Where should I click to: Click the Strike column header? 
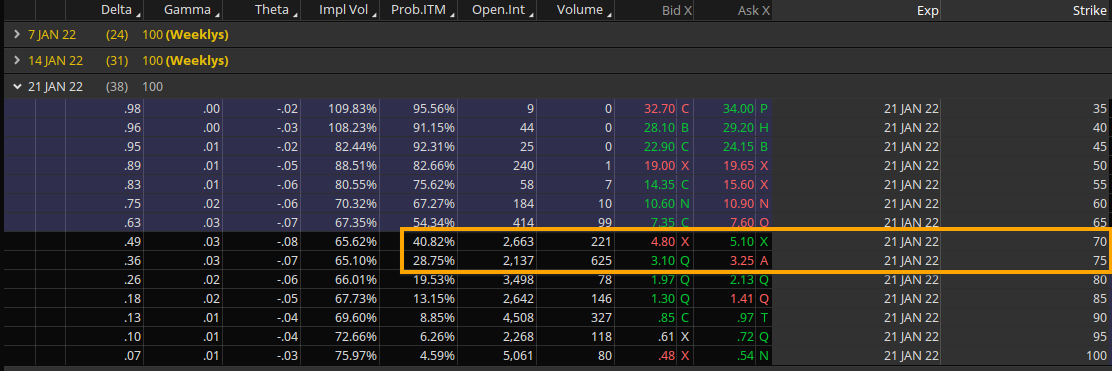click(1089, 10)
